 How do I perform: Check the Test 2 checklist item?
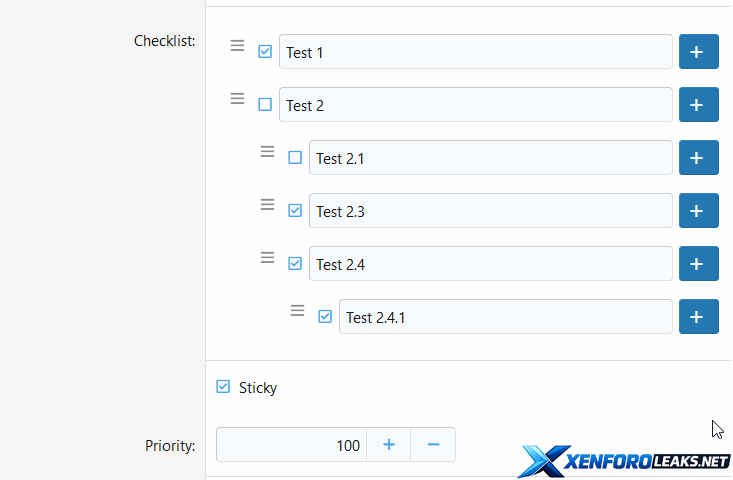(265, 105)
